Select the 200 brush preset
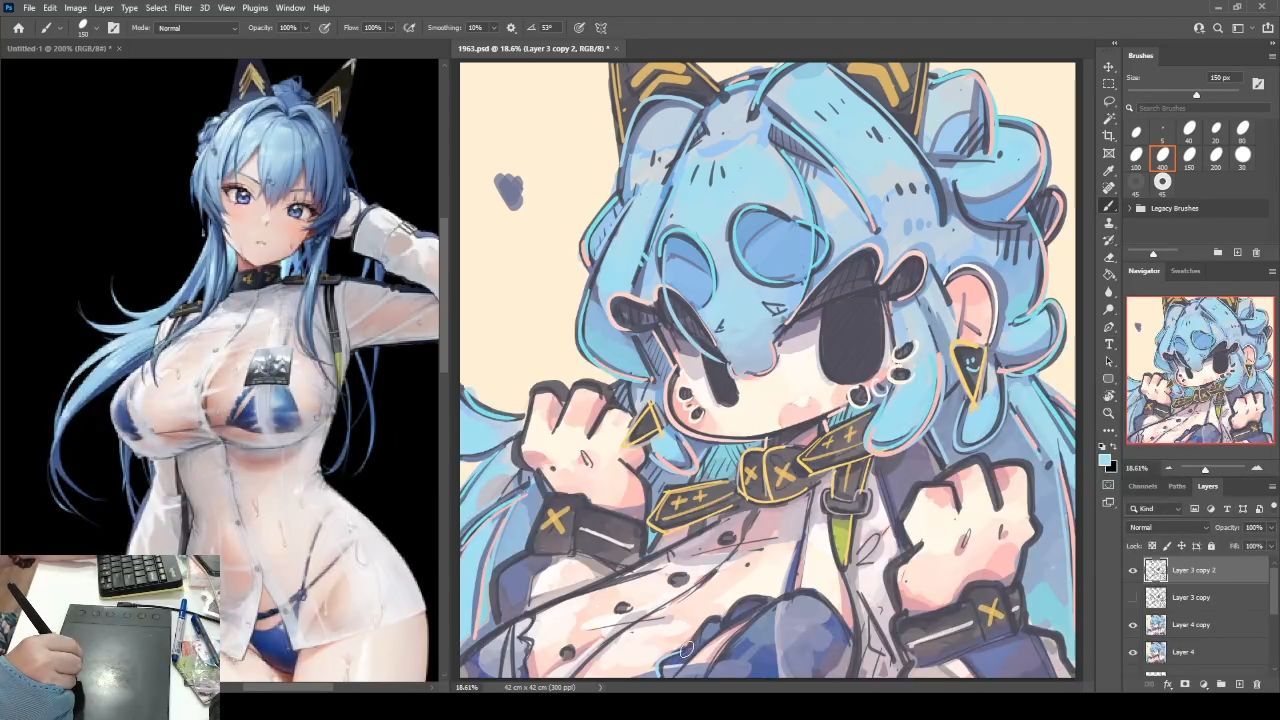1280x720 pixels. pos(1216,157)
